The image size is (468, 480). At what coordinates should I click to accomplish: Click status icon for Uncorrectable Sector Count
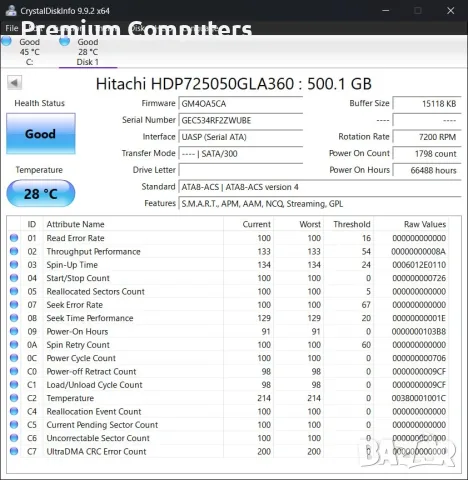(14, 438)
